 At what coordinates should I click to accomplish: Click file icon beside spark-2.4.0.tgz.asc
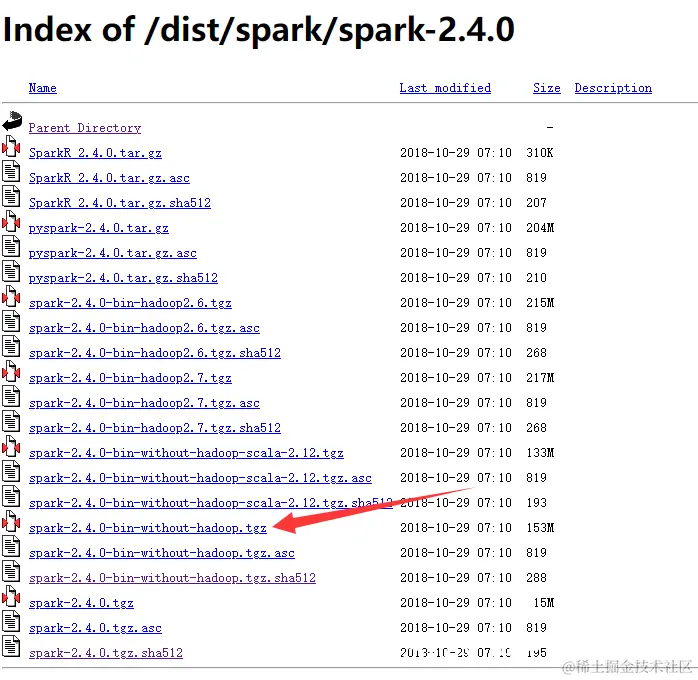[11, 620]
